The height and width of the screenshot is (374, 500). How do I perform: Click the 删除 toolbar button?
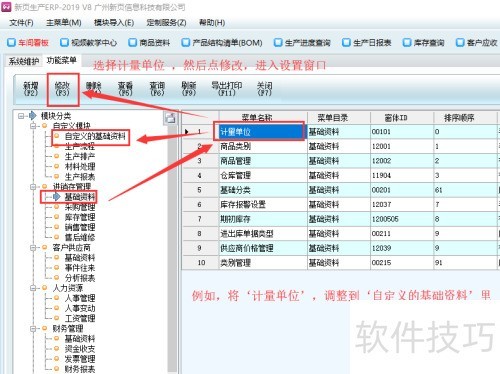(x=93, y=89)
